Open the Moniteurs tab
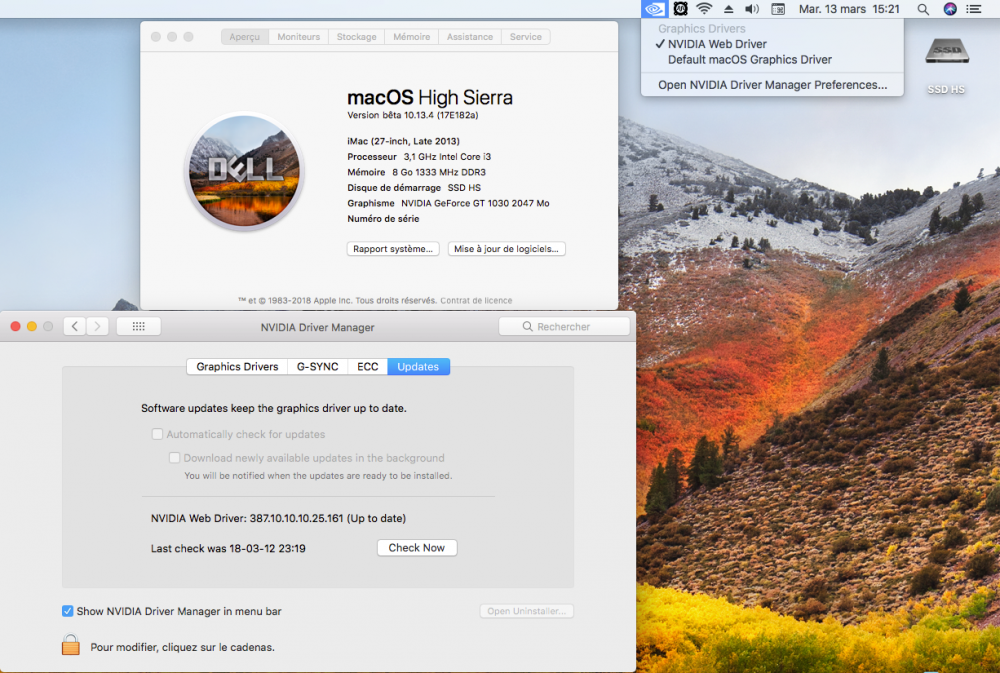This screenshot has width=1000, height=673. tap(298, 37)
